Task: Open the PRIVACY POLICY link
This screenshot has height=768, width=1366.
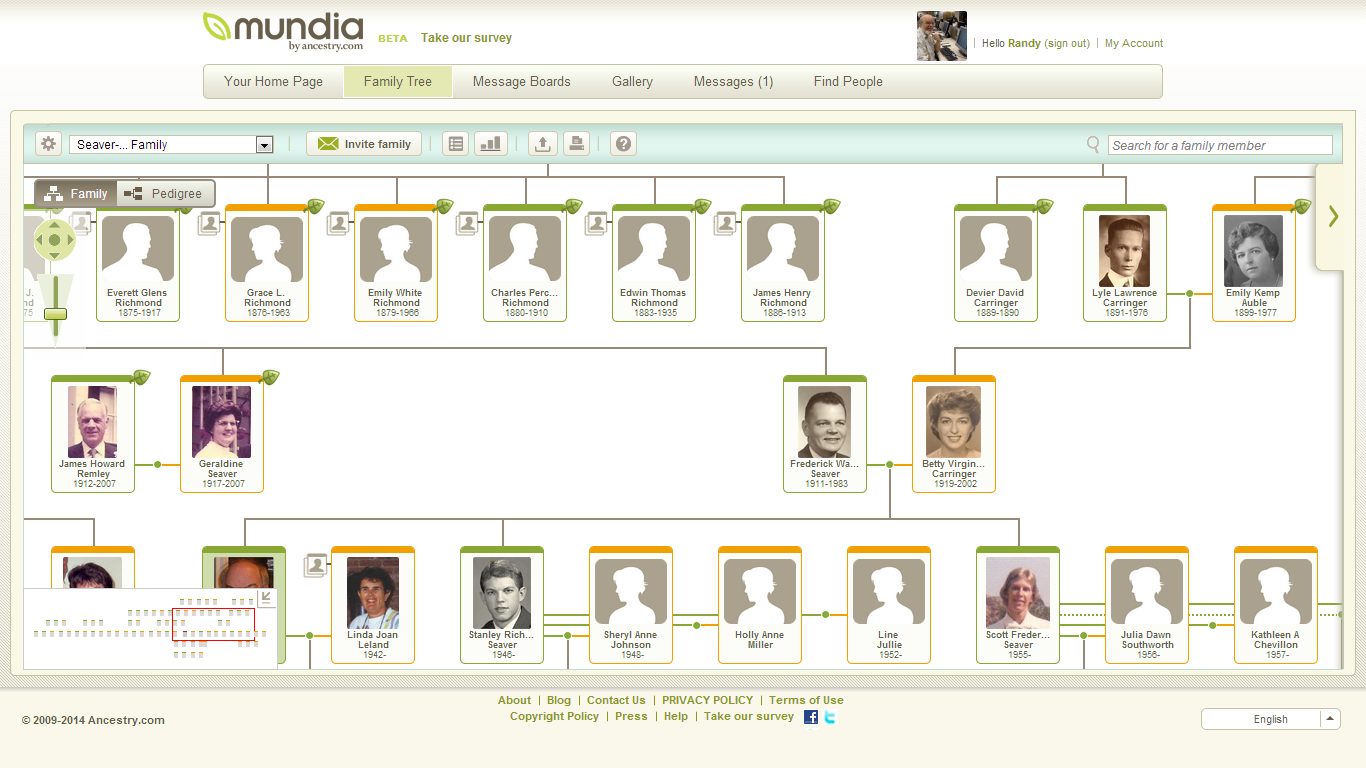Action: [707, 700]
